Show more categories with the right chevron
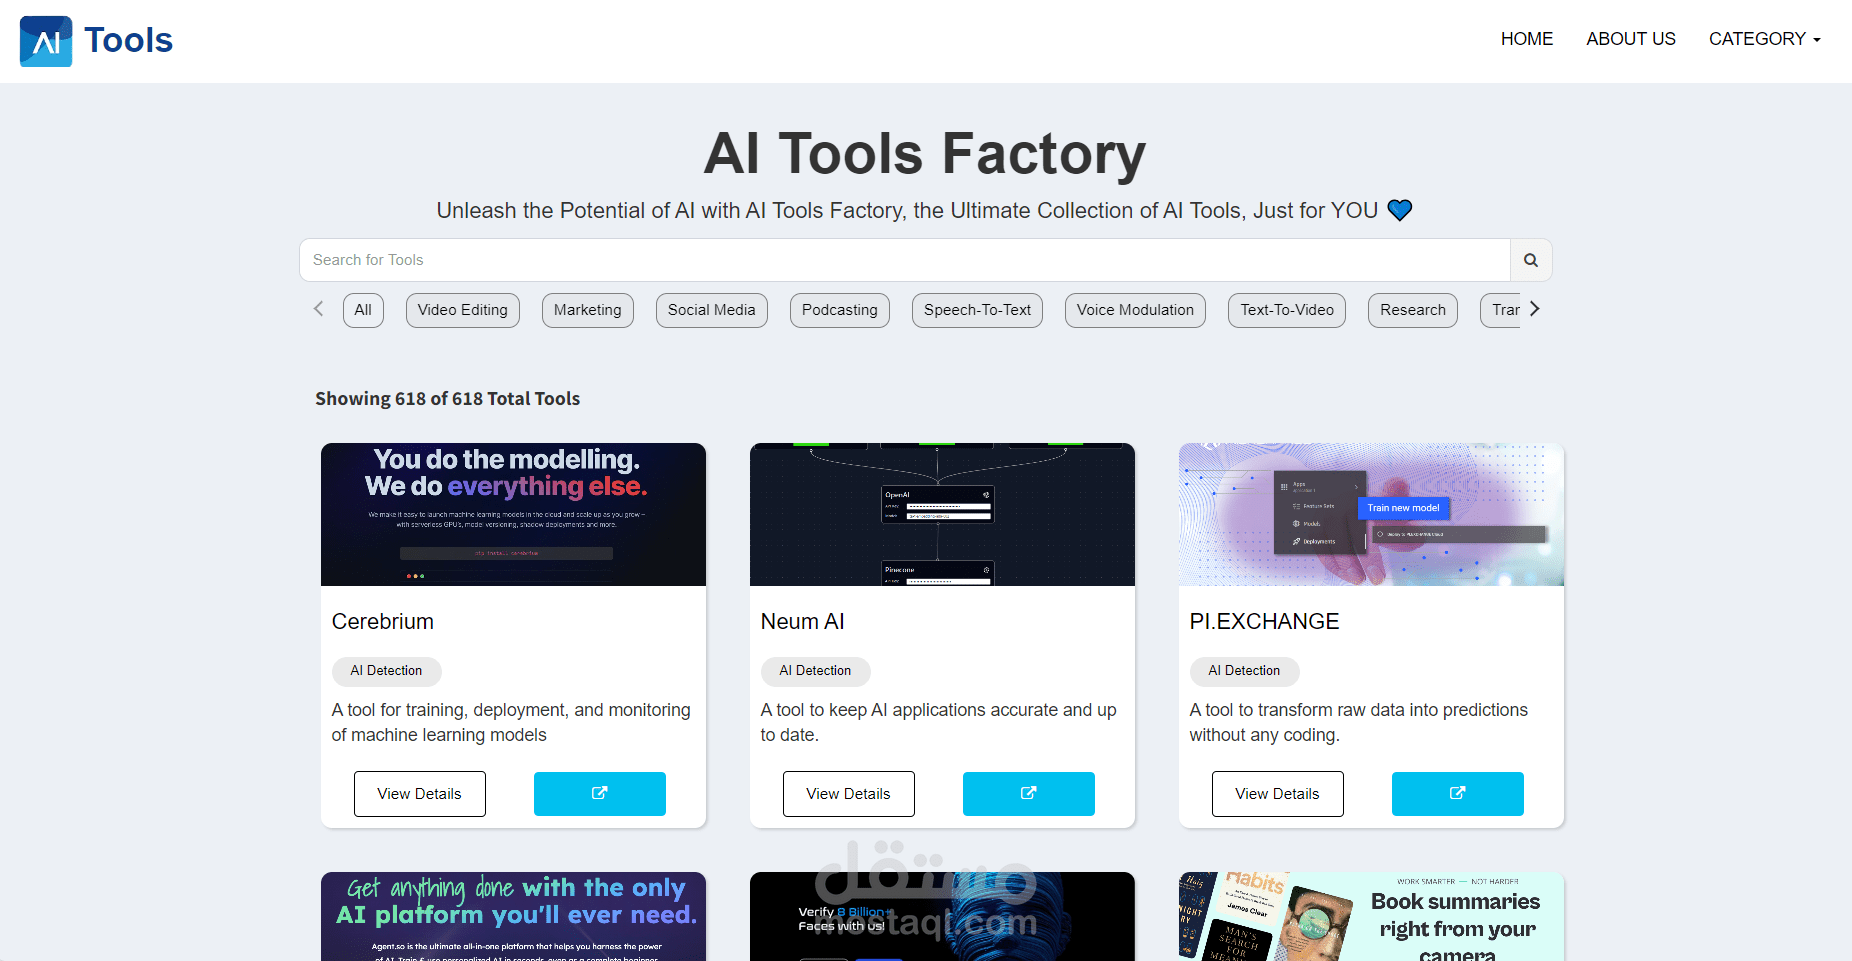1852x961 pixels. [1534, 309]
